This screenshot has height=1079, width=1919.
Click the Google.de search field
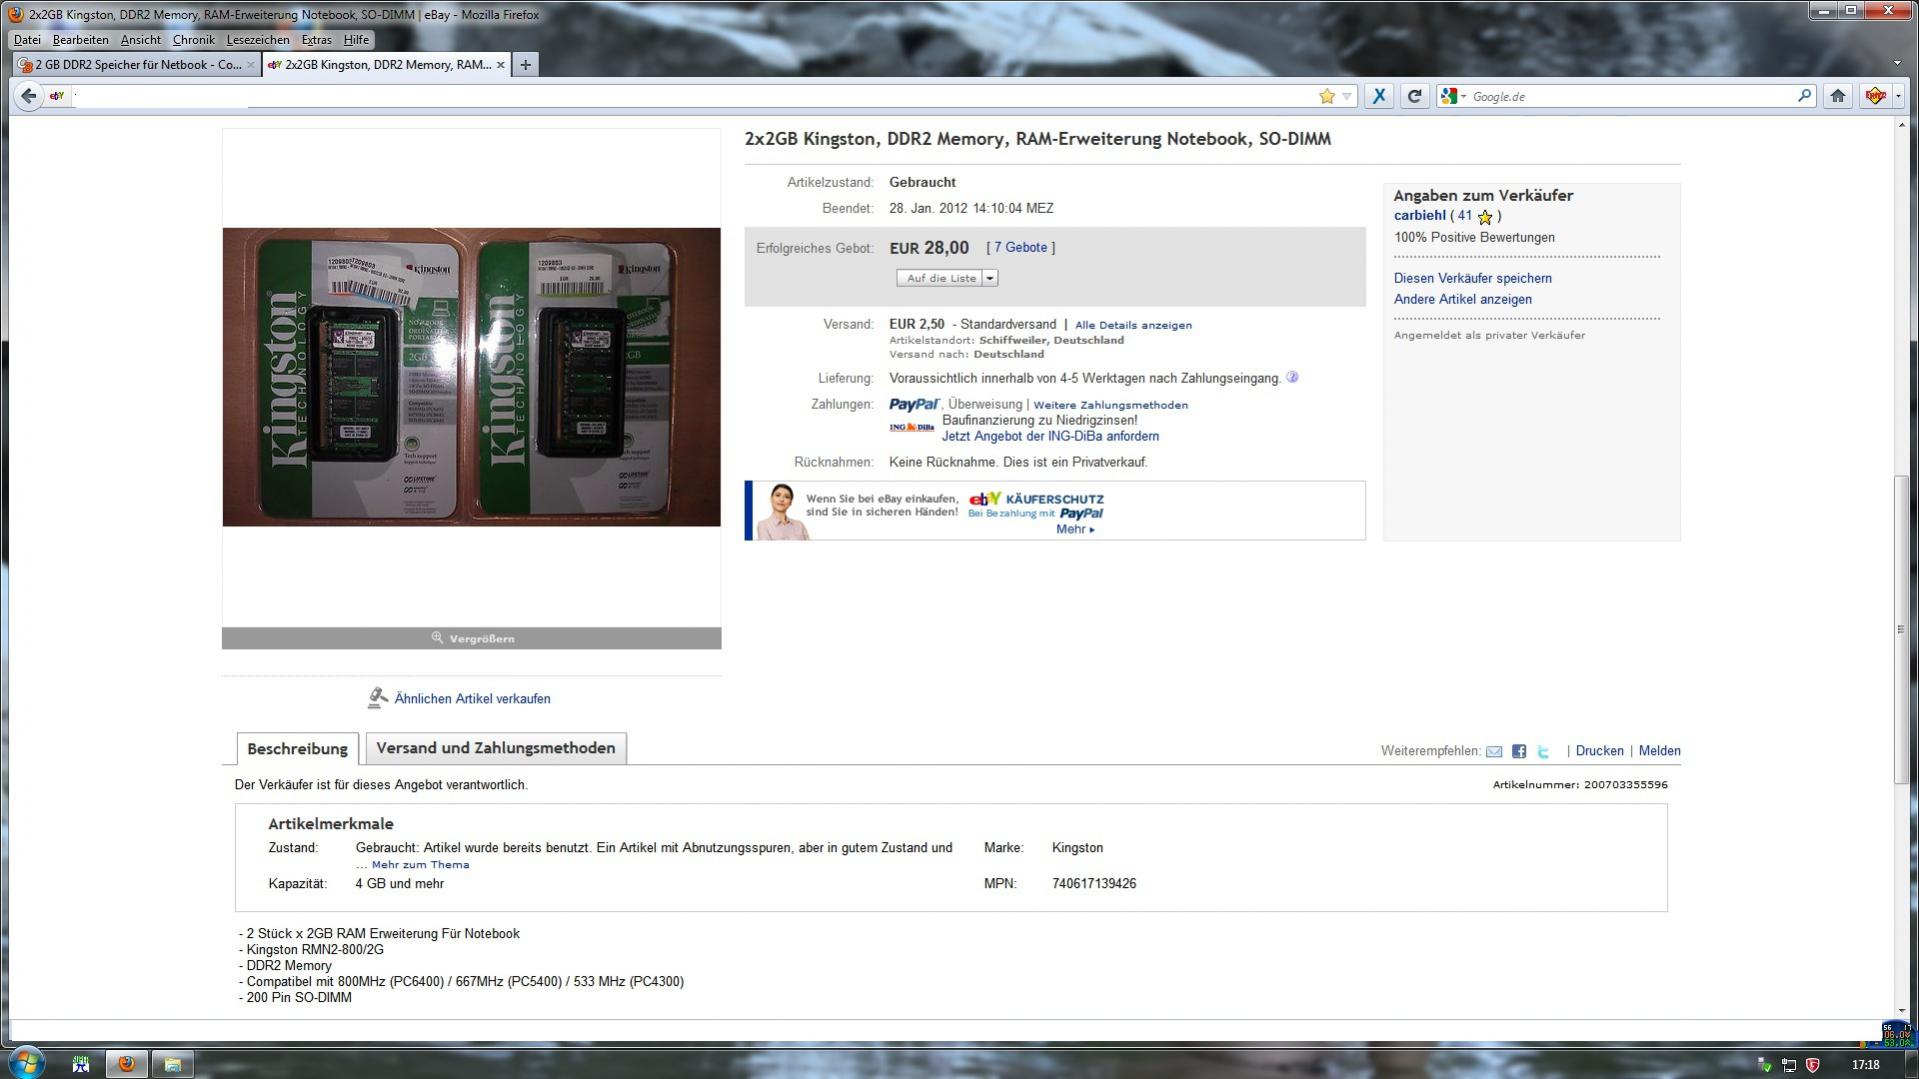point(1630,96)
